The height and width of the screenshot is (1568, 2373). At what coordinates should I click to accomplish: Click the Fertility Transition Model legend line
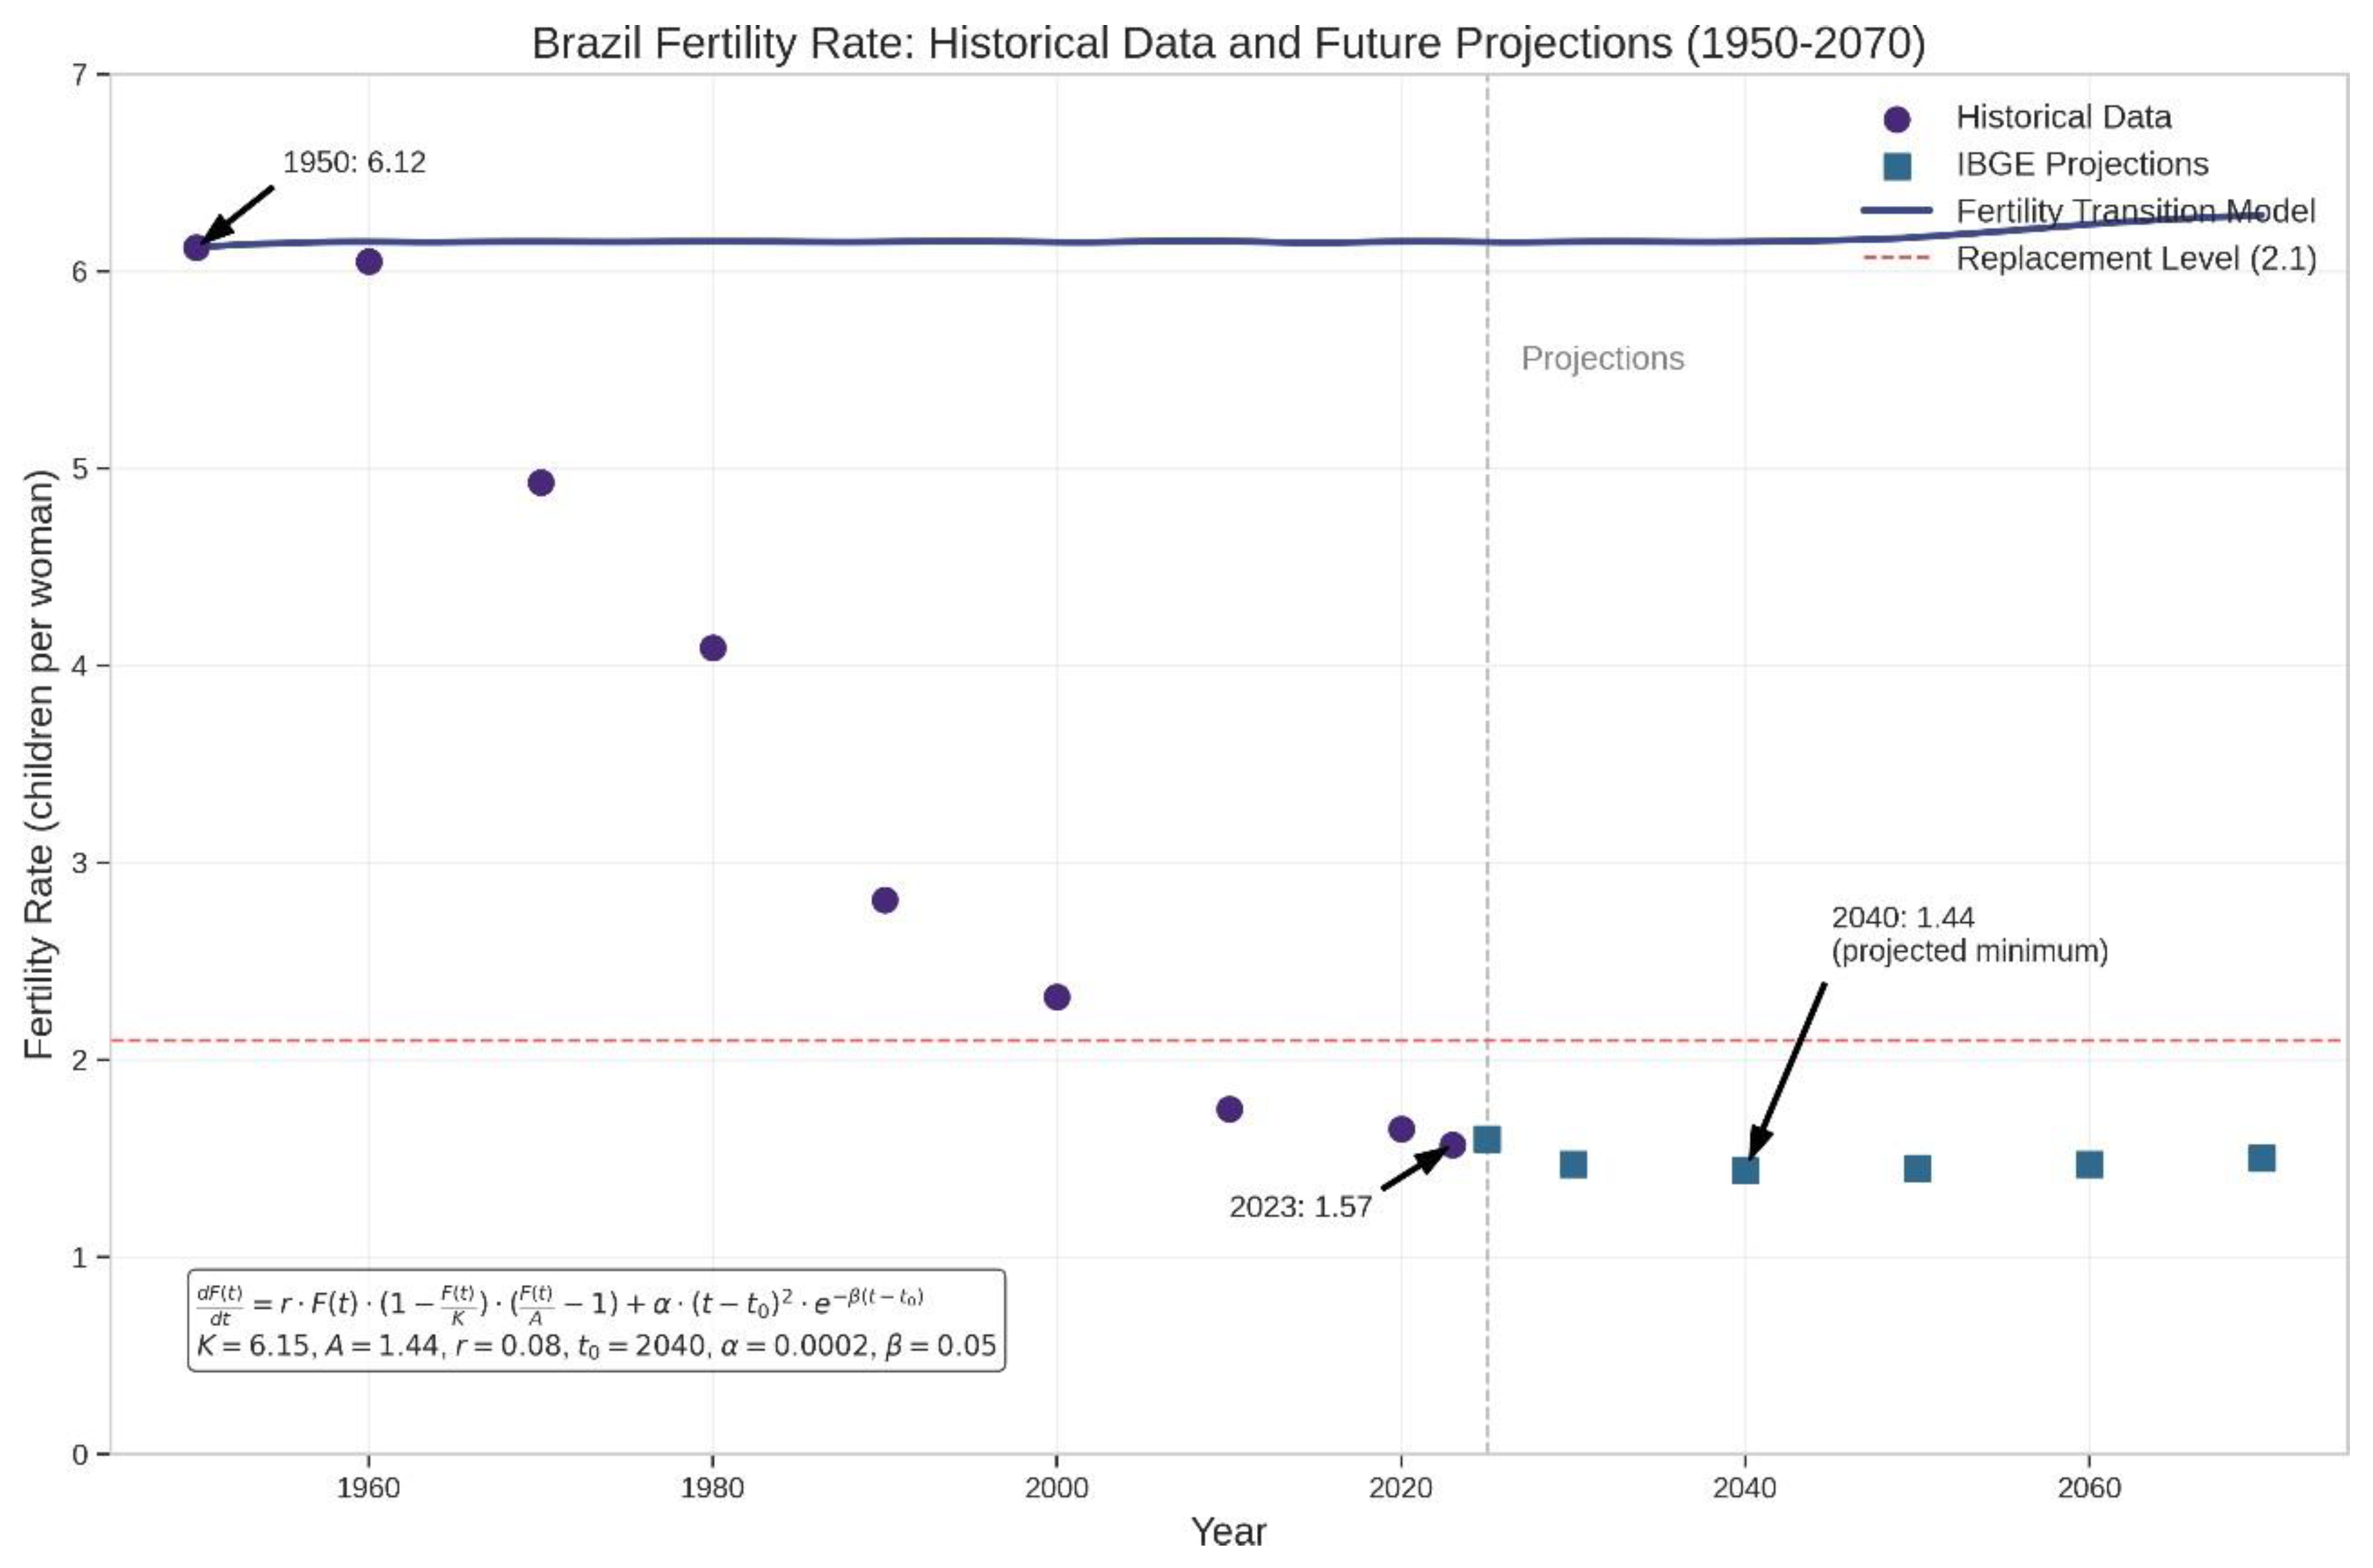click(1896, 211)
